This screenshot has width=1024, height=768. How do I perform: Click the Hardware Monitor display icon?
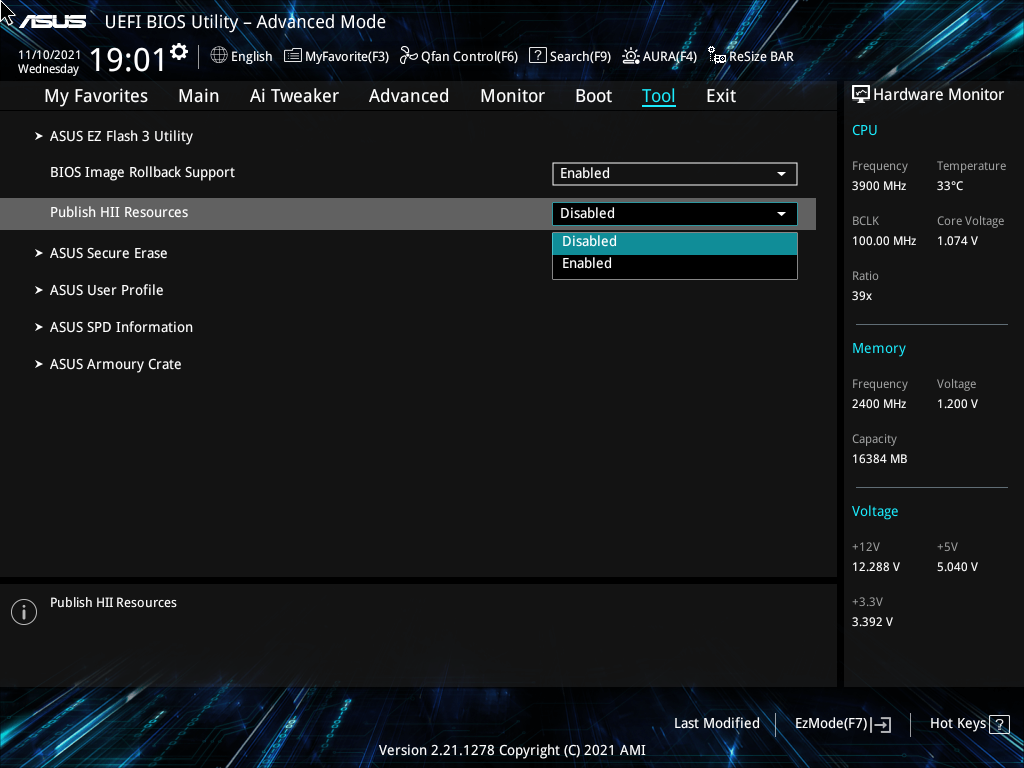pos(861,95)
